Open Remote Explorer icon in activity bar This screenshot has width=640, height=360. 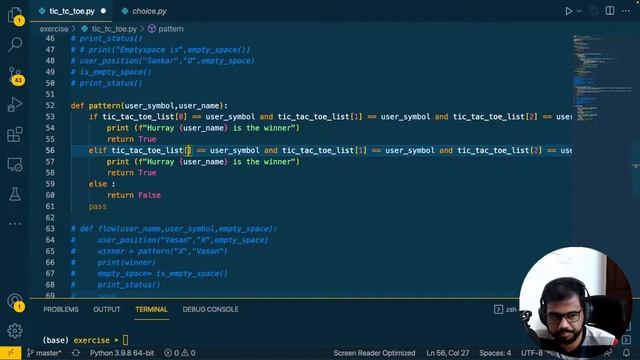[x=15, y=164]
